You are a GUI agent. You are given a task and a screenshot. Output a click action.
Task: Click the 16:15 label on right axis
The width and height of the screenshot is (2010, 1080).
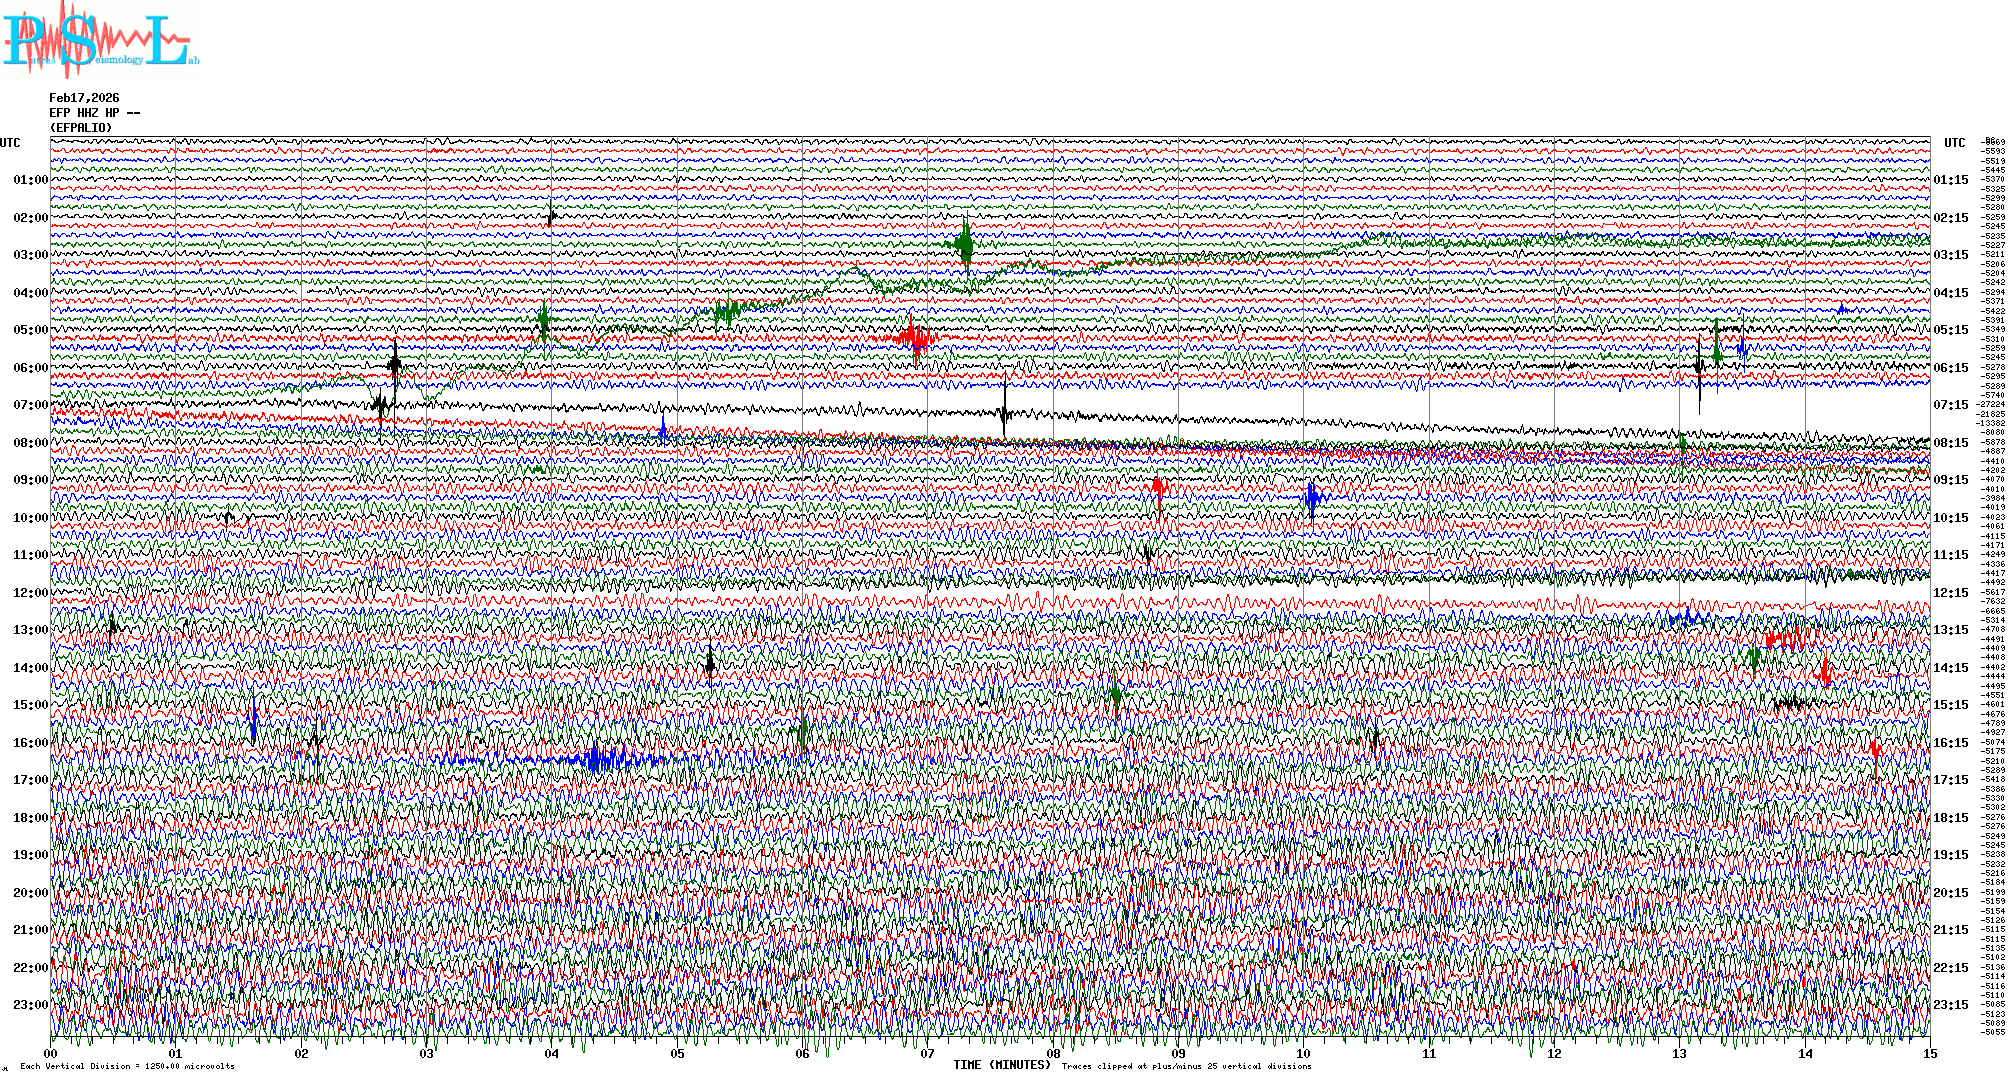pyautogui.click(x=1951, y=743)
